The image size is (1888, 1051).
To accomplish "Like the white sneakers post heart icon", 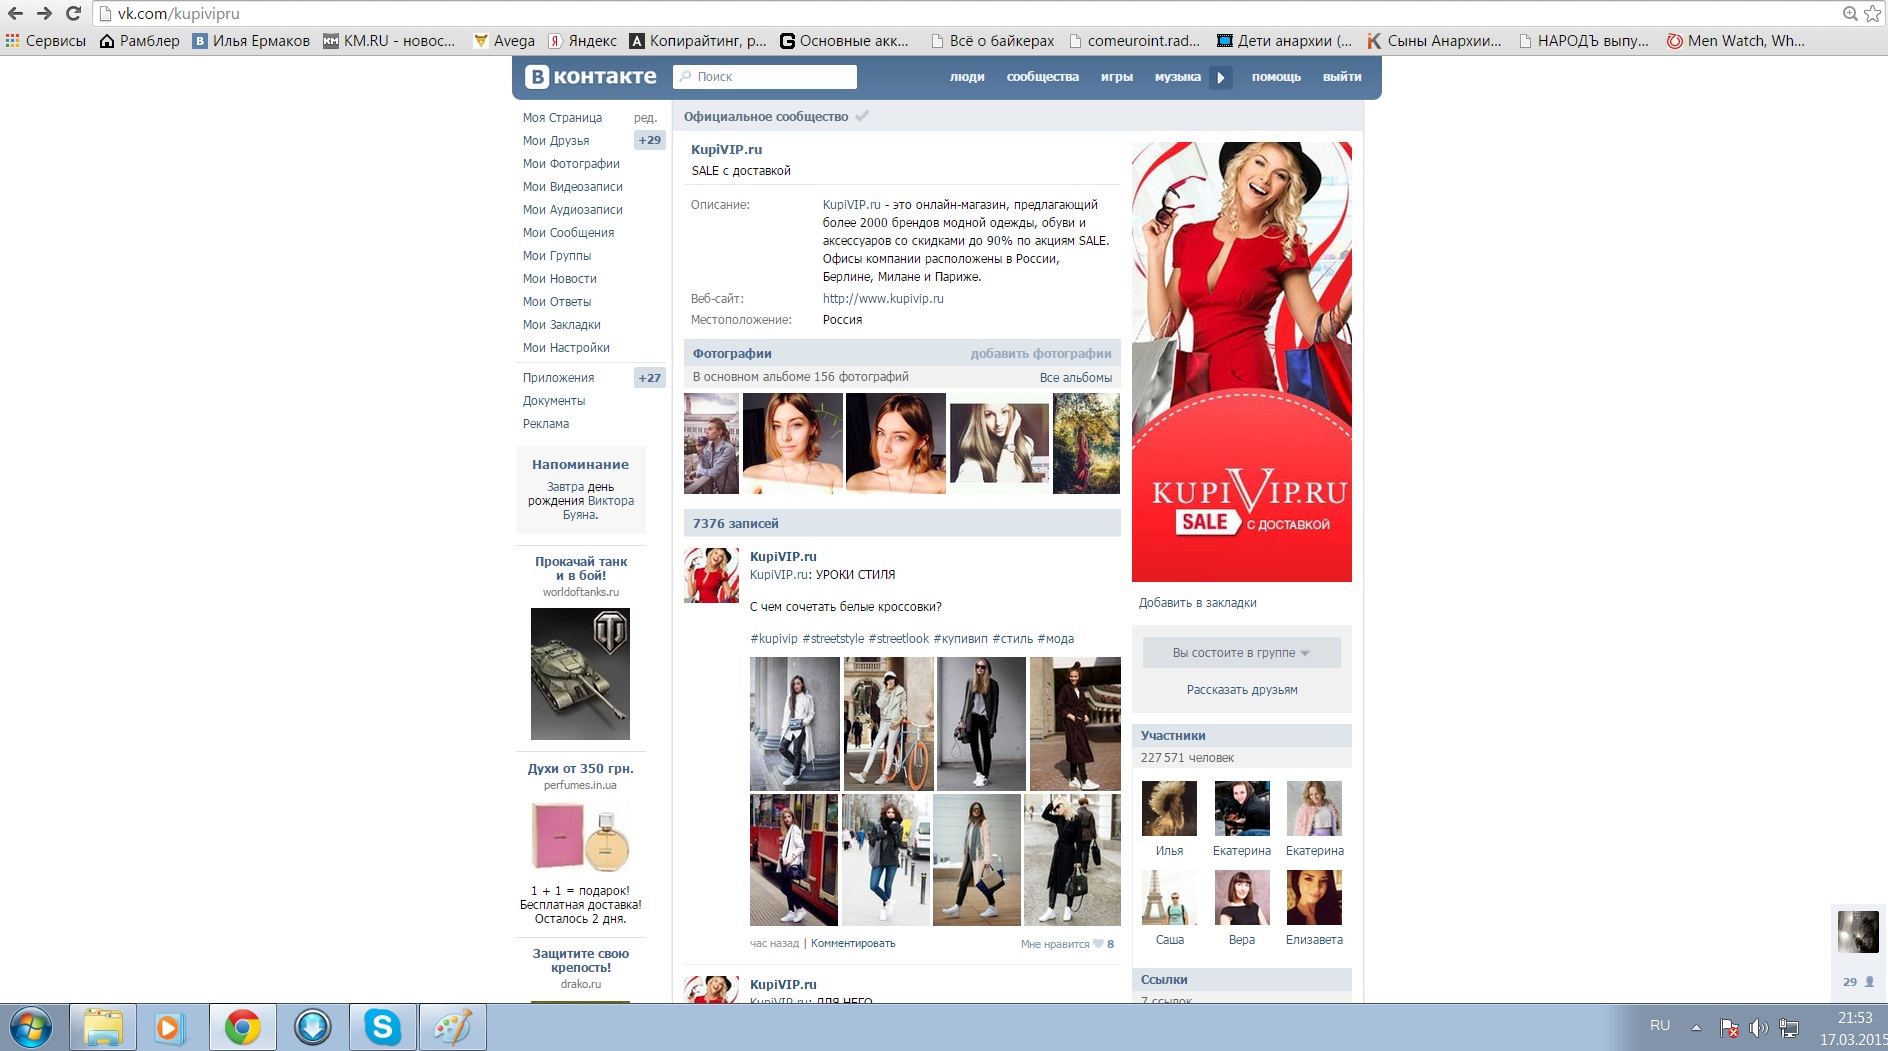I will coord(1098,944).
